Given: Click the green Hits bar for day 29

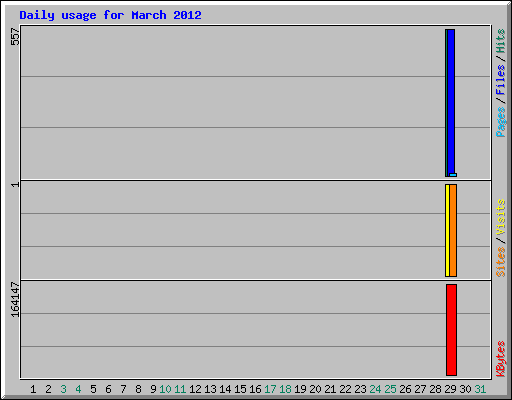Looking at the screenshot, I should pyautogui.click(x=446, y=103).
